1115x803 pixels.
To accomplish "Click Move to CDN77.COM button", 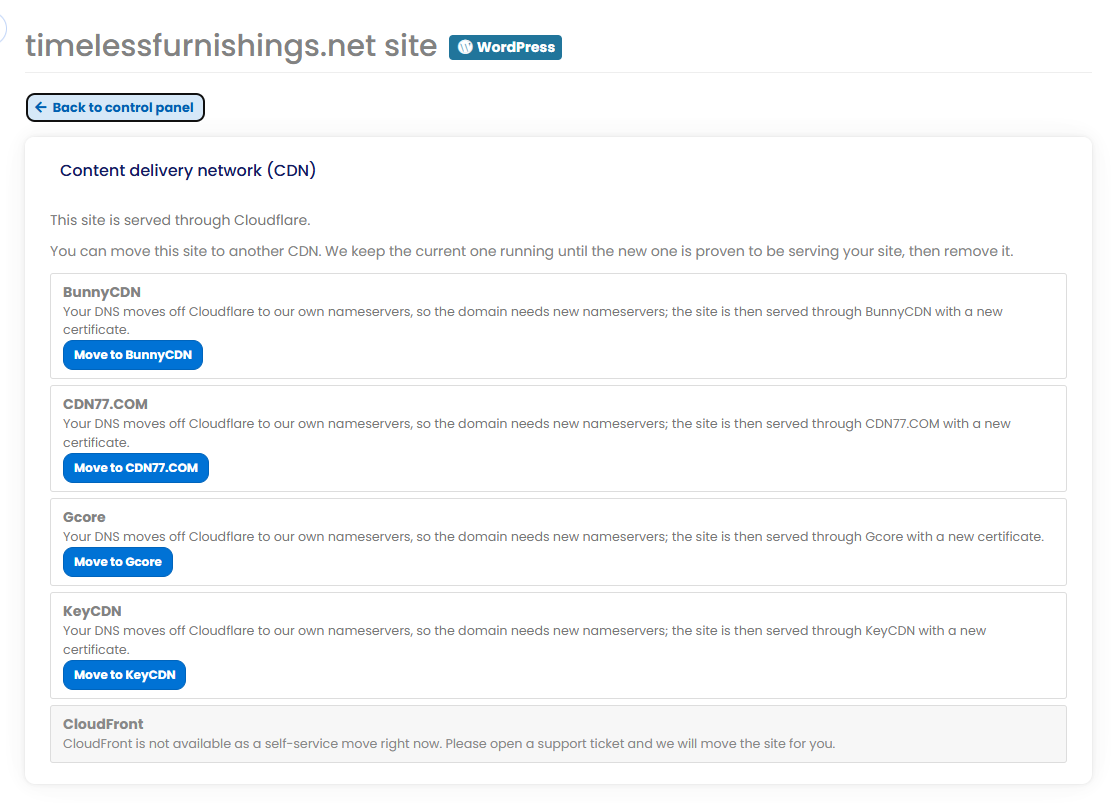I will pos(136,468).
